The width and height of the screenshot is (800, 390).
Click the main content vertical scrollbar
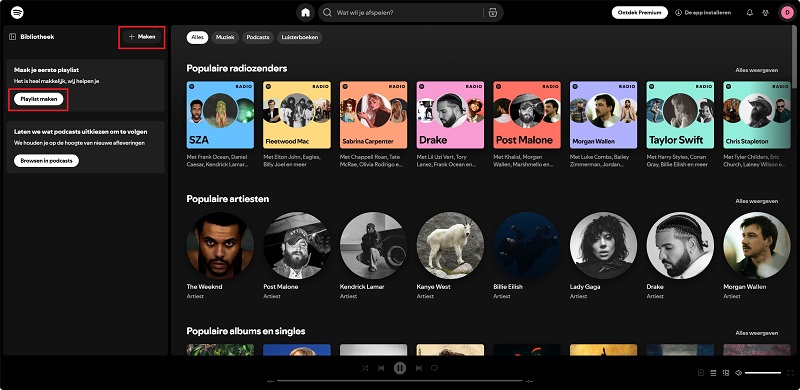(794, 56)
